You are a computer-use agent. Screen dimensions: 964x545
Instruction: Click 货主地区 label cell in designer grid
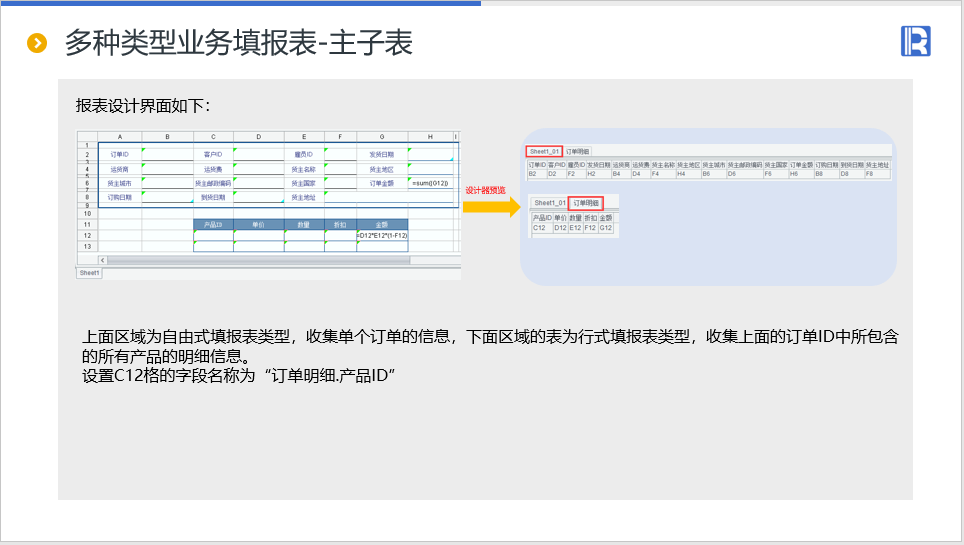(382, 169)
